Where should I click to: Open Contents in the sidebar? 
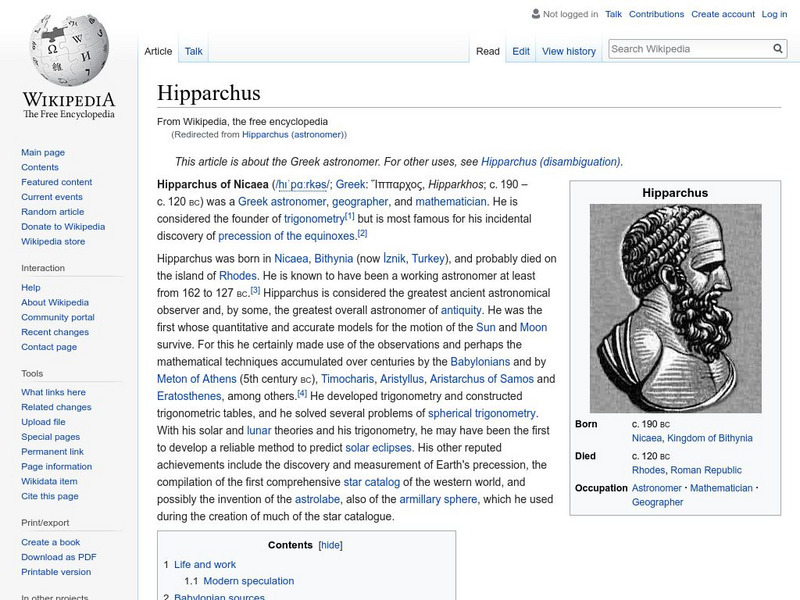point(40,167)
